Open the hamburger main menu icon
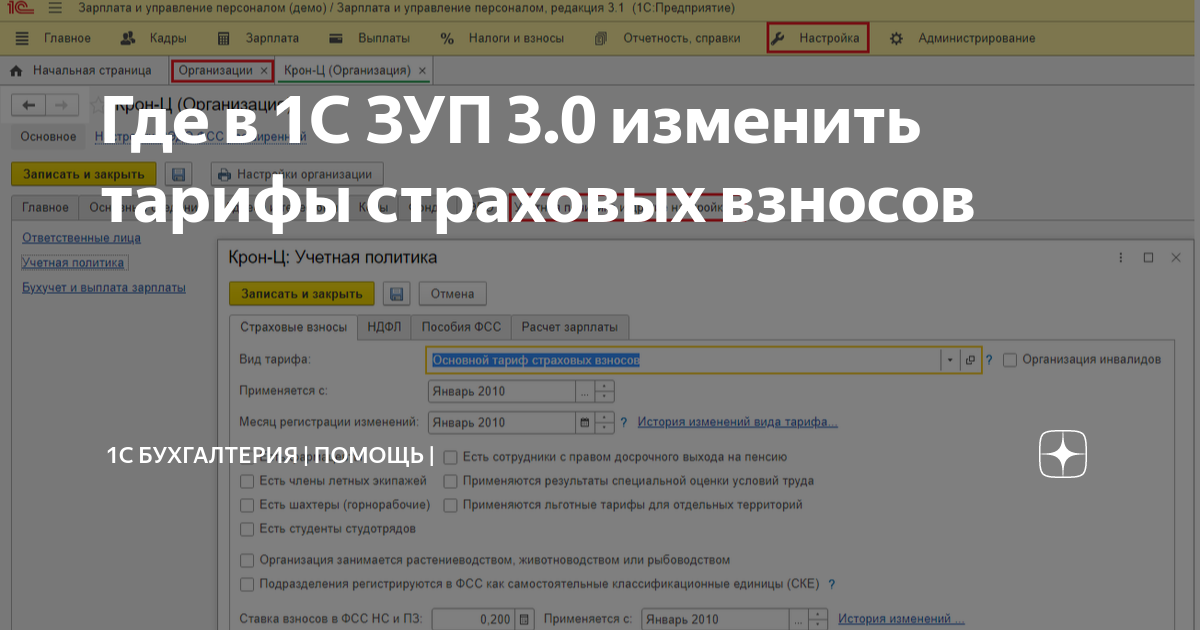1200x630 pixels. 56,9
